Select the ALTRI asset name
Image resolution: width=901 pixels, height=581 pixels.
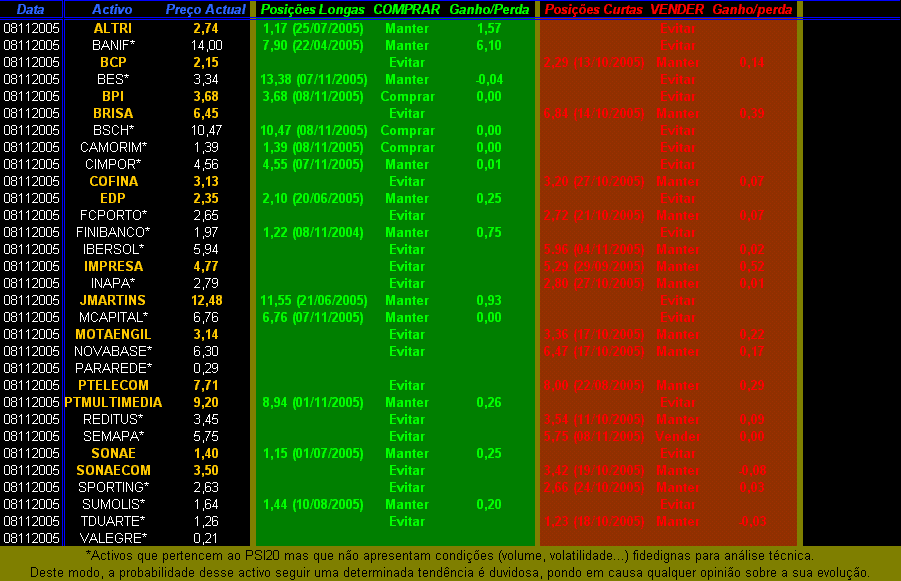113,28
